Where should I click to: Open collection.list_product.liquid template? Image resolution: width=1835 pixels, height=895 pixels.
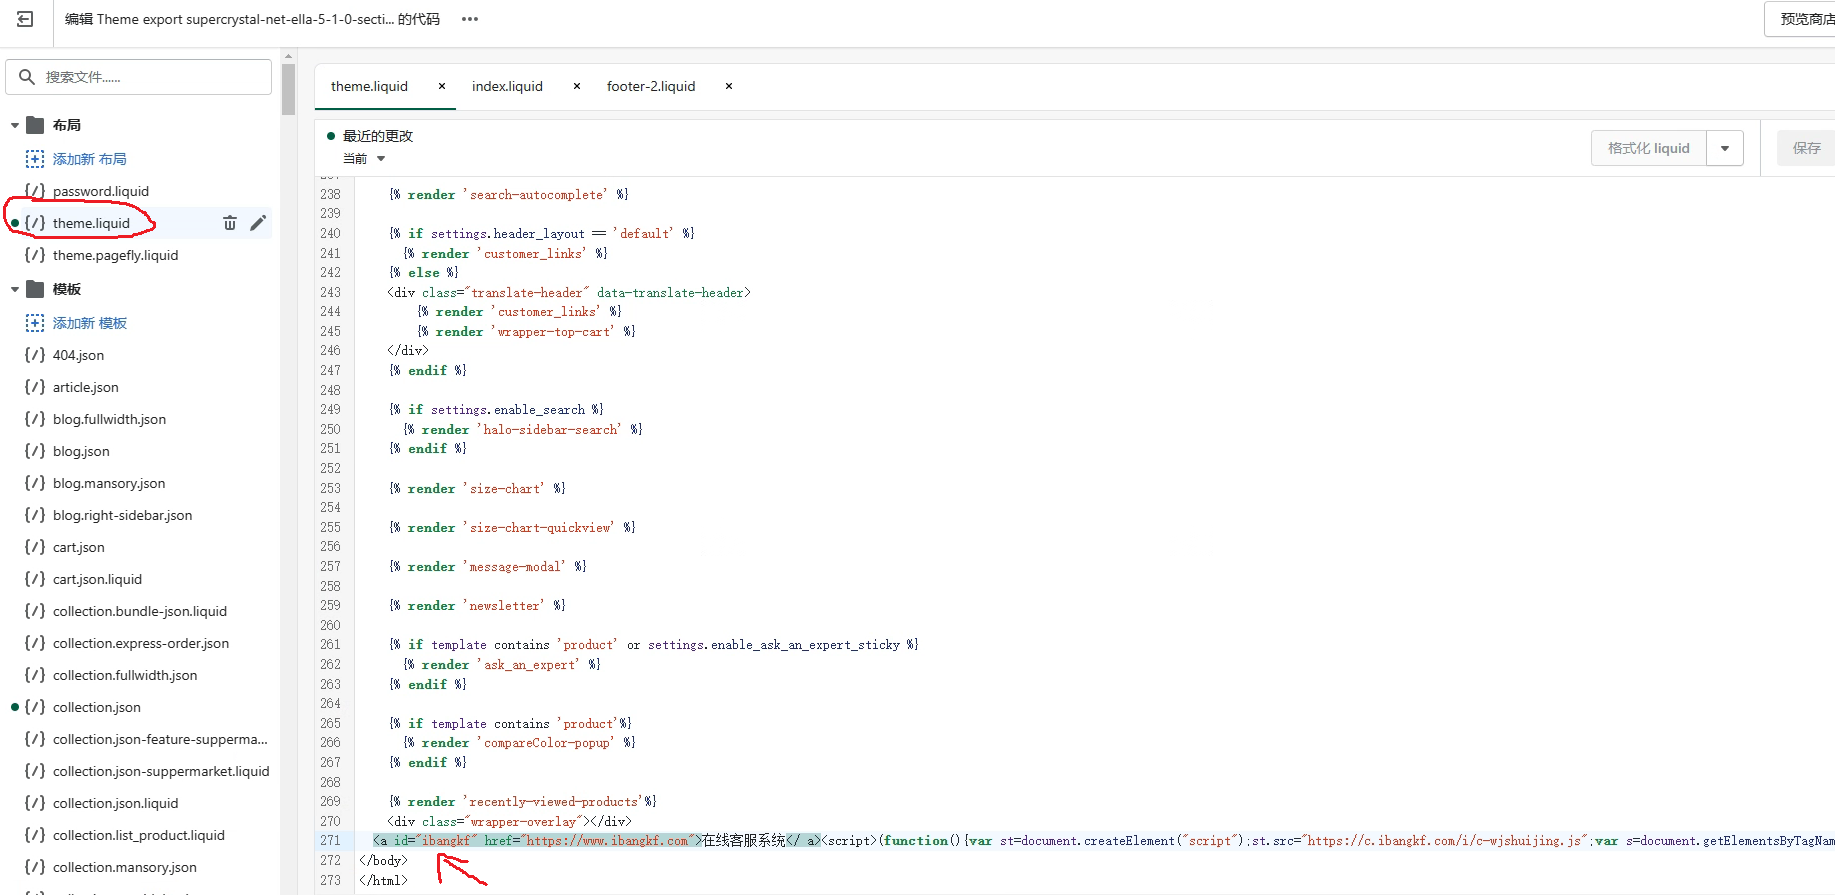click(138, 835)
